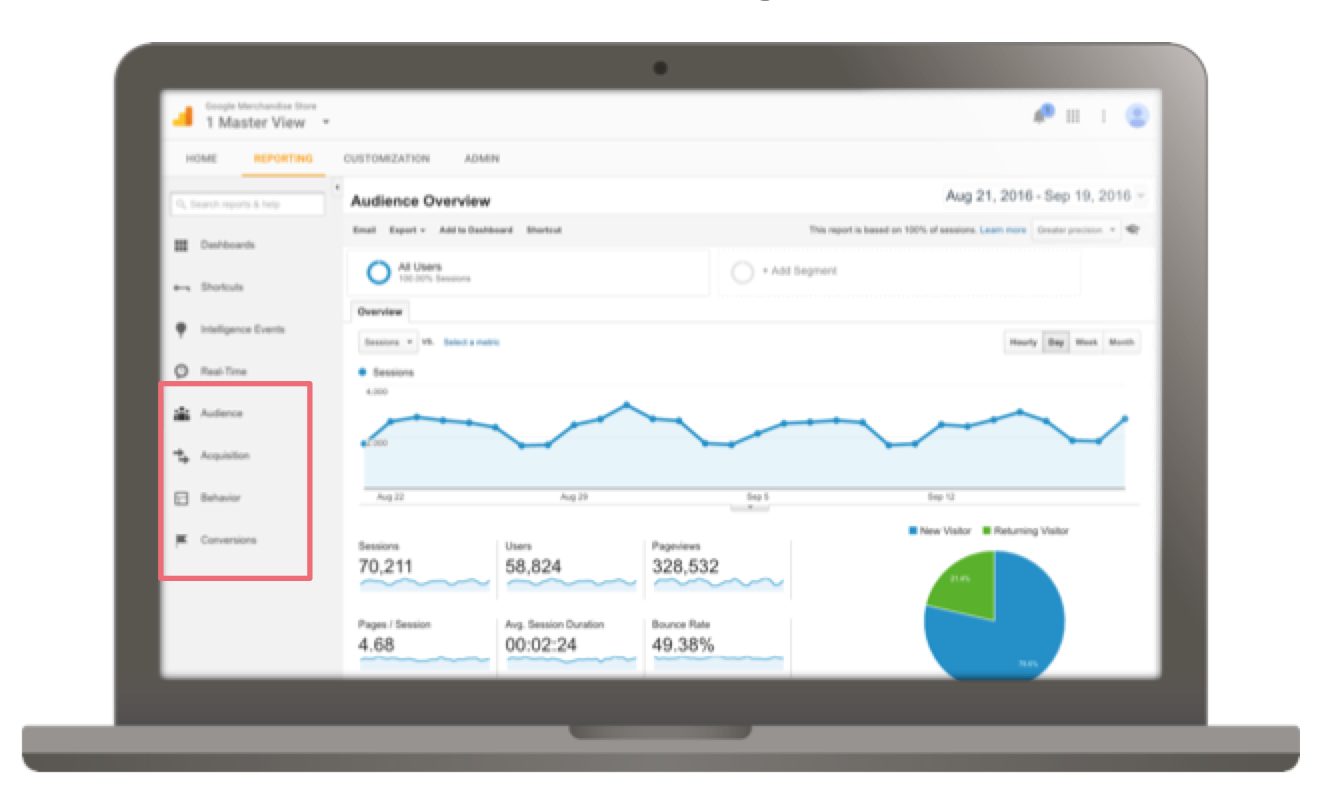Switch to the Admin tab
1328x810 pixels.
481,159
